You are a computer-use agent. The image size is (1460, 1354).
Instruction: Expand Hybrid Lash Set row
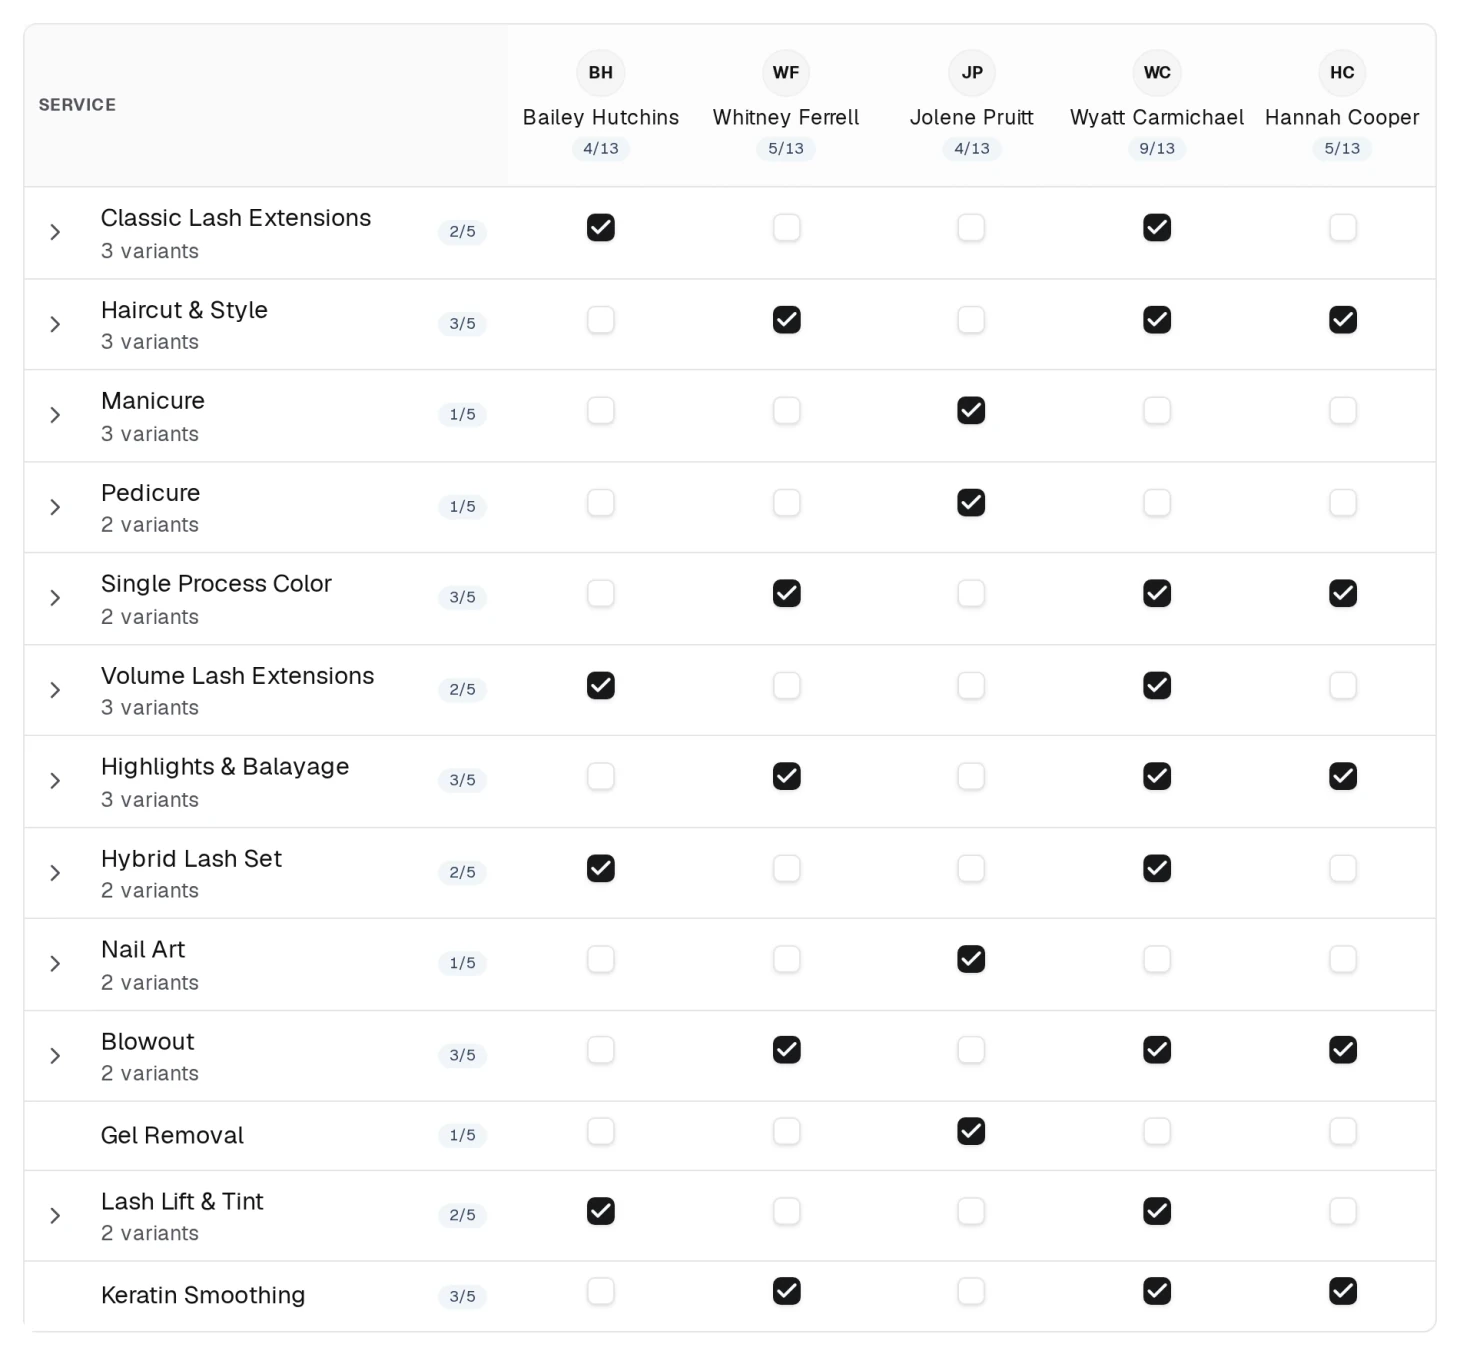point(55,873)
